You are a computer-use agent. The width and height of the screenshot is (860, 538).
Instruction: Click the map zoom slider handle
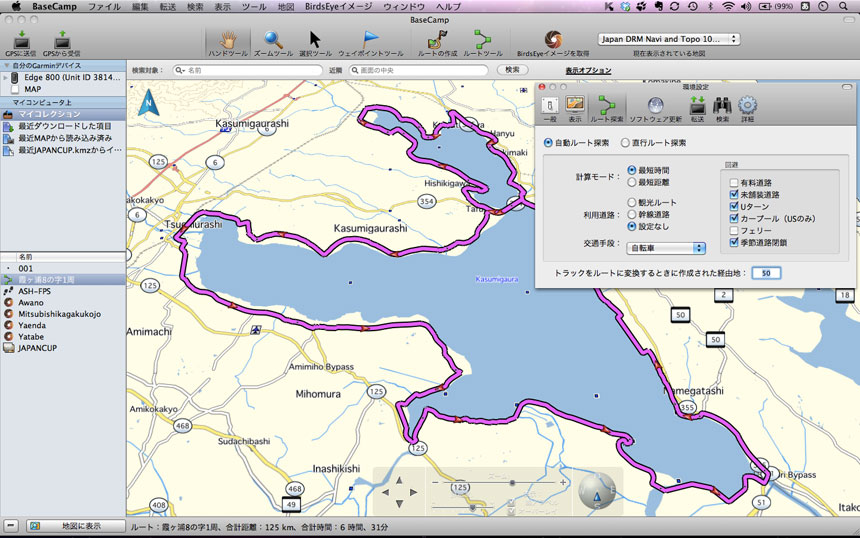tap(512, 483)
